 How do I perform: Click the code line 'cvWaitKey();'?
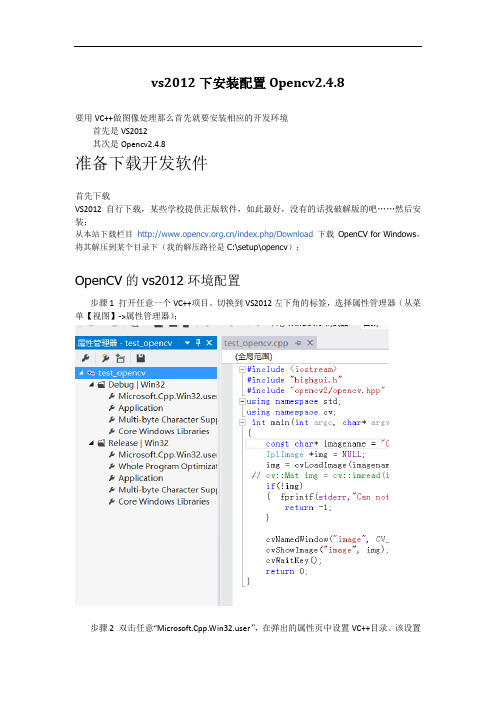(294, 561)
